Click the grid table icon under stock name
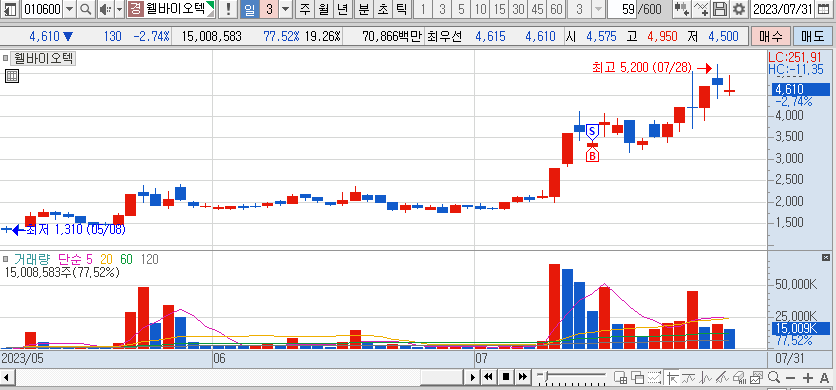The height and width of the screenshot is (390, 836). (x=12, y=76)
